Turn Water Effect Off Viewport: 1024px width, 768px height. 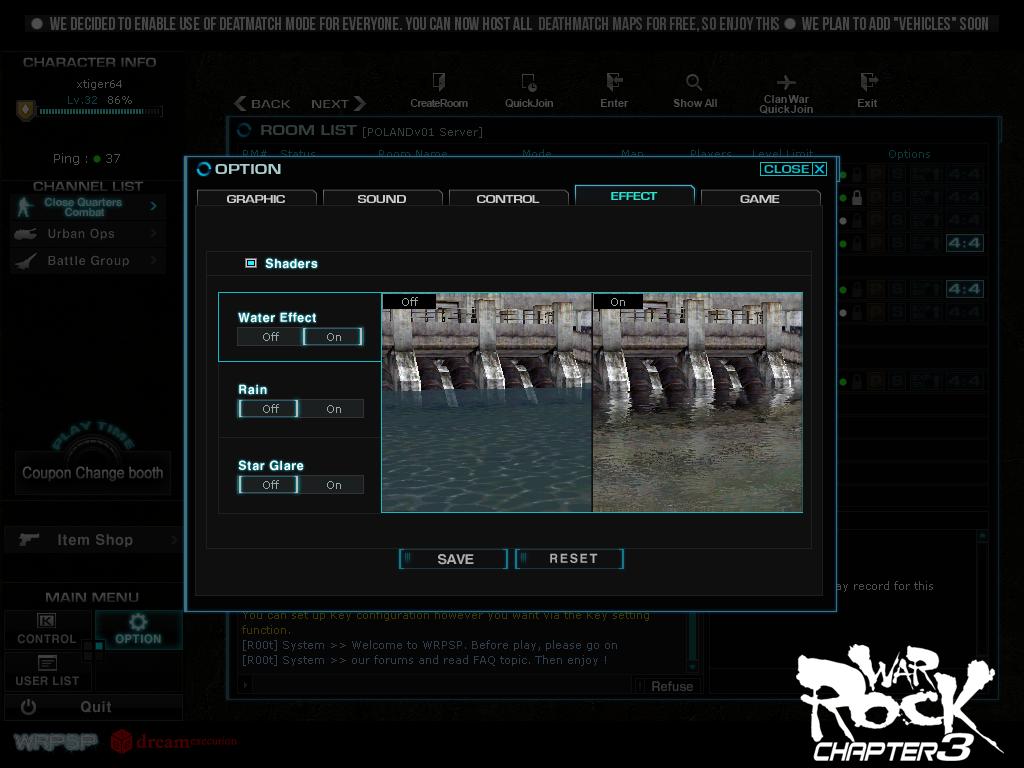point(270,337)
